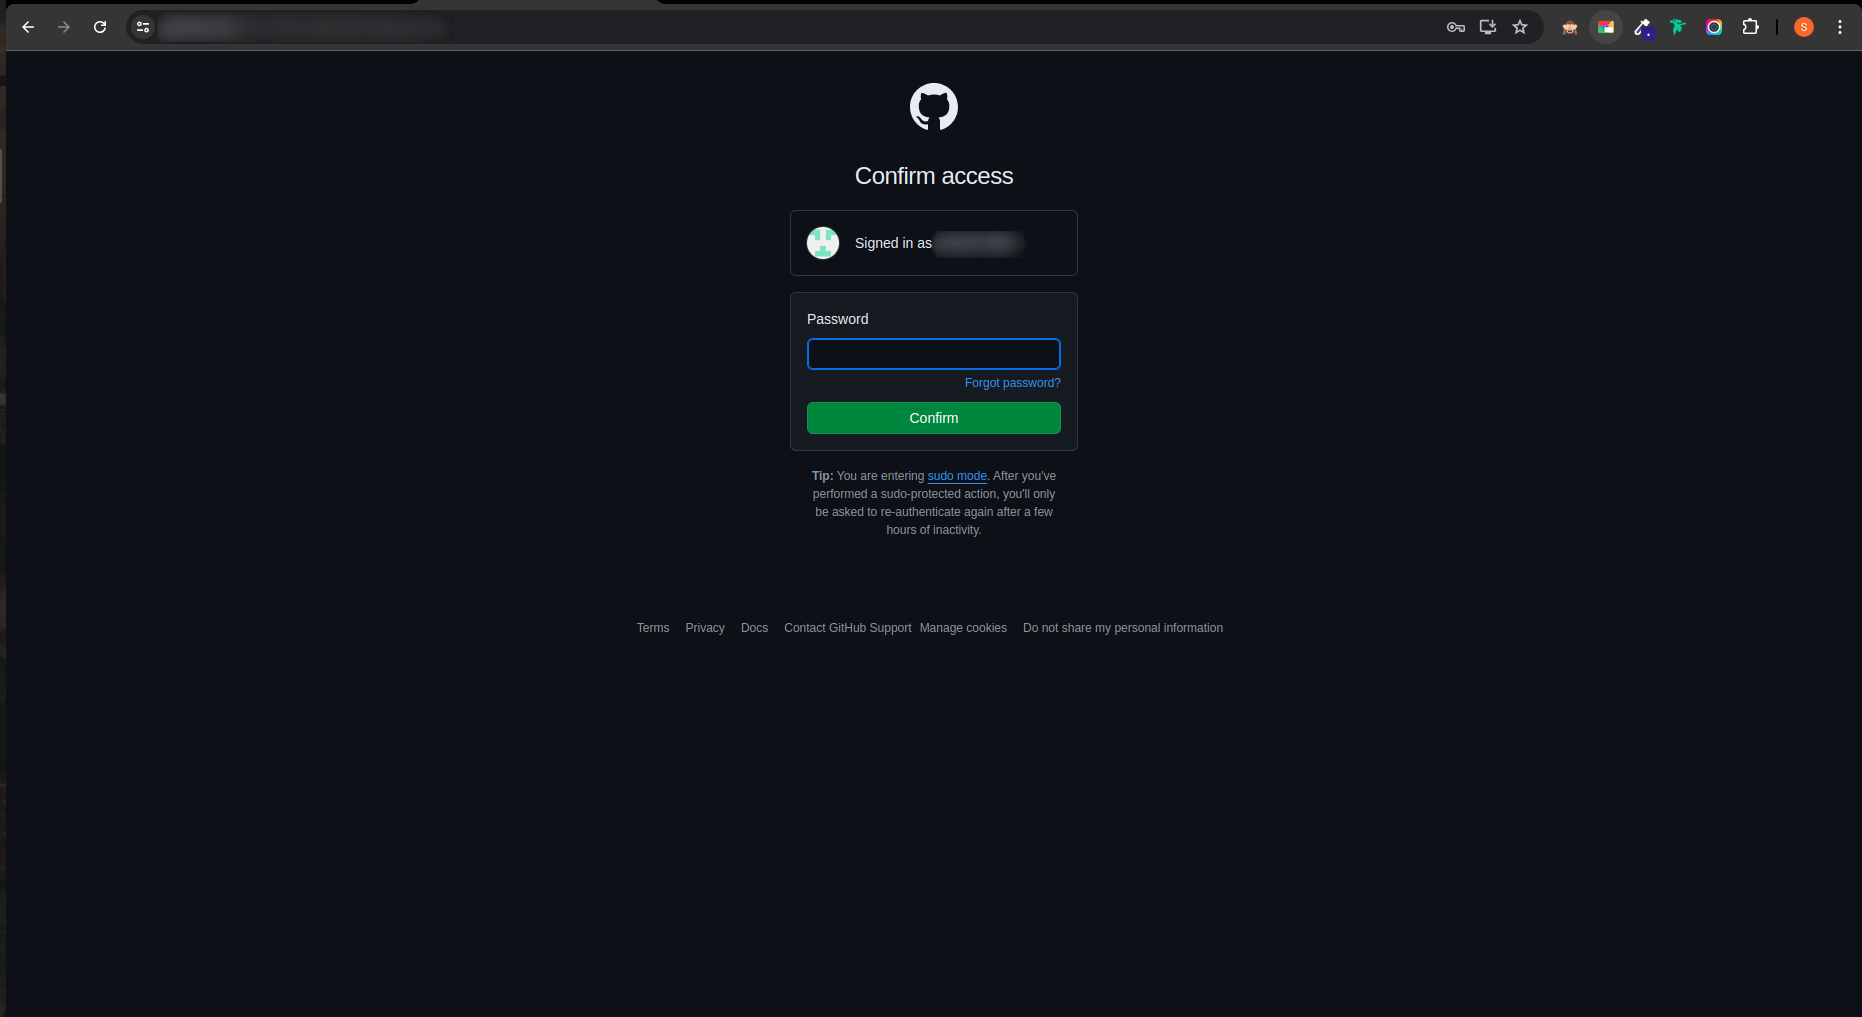Click the browser forward arrow
Viewport: 1862px width, 1017px height.
pyautogui.click(x=64, y=27)
